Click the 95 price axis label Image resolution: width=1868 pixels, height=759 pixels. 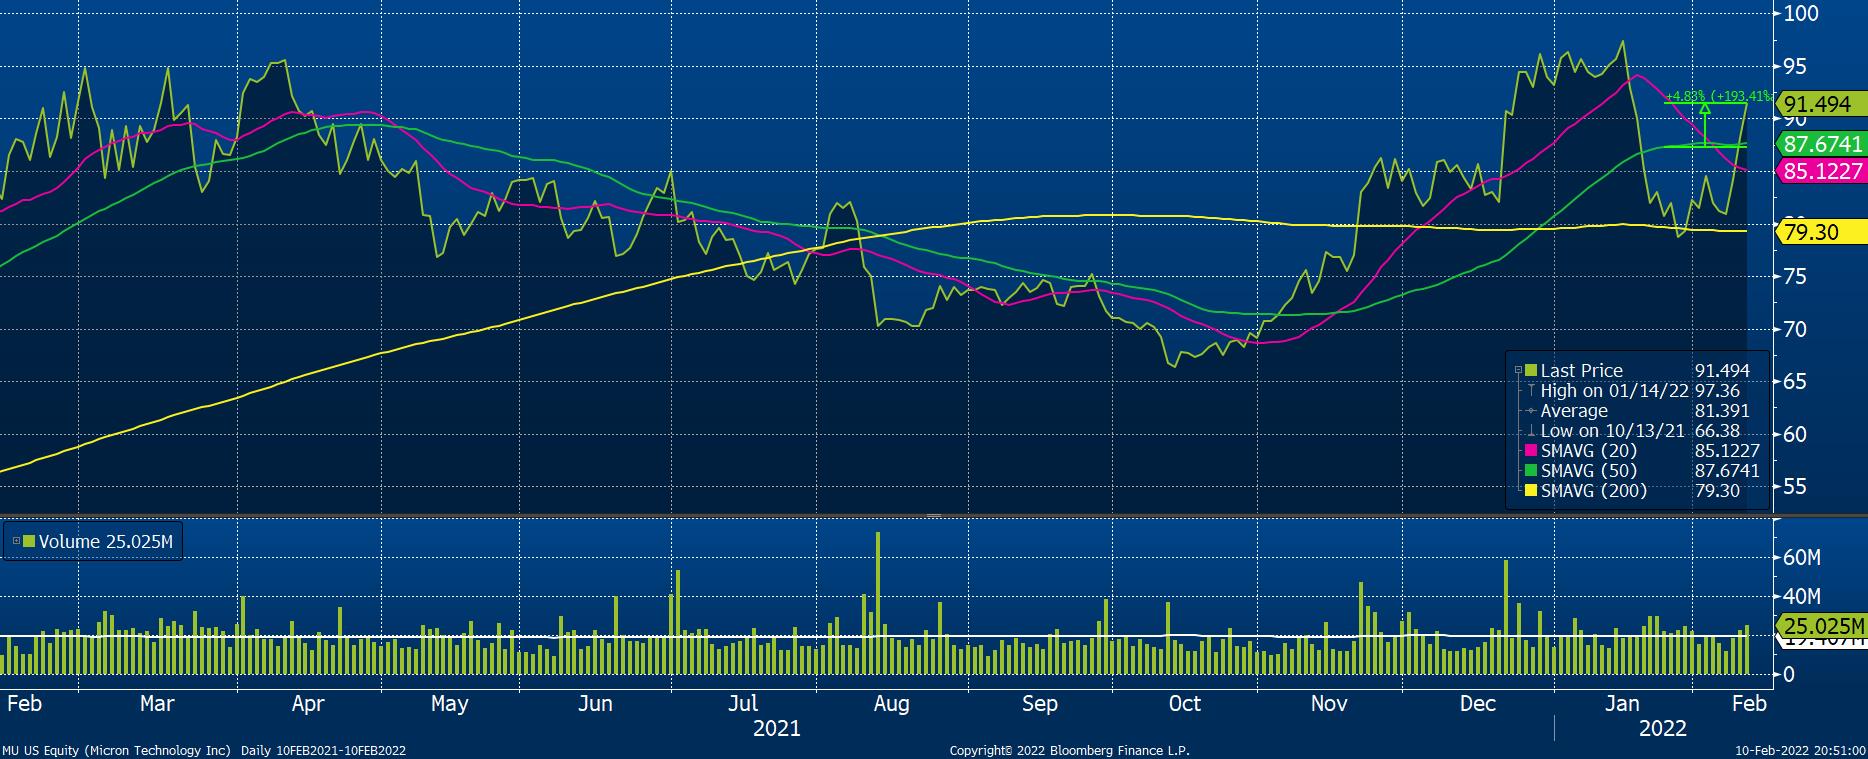coord(1795,66)
